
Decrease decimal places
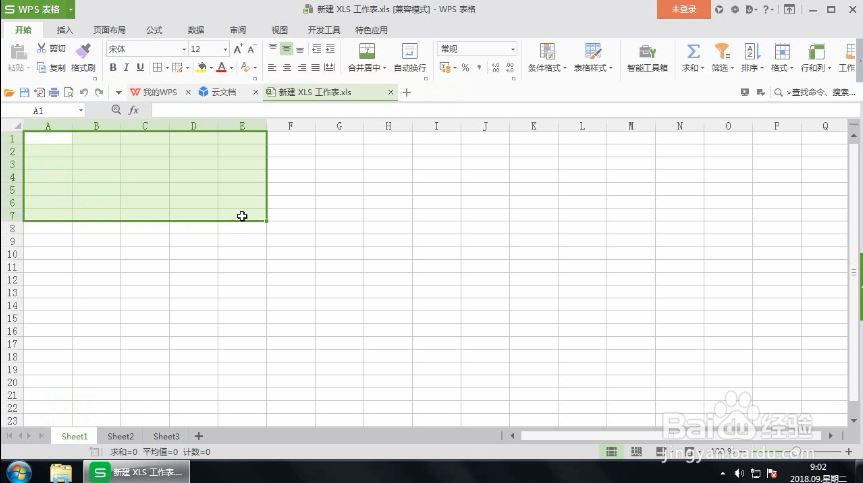(x=510, y=67)
